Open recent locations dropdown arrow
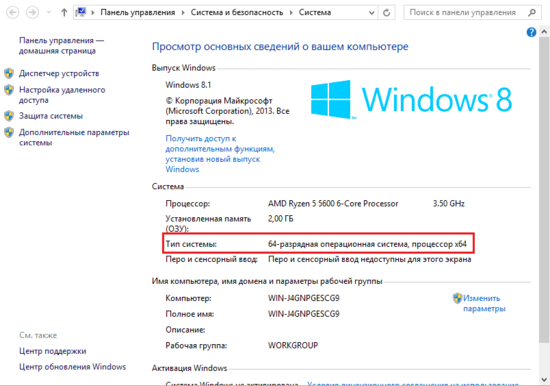 point(49,13)
